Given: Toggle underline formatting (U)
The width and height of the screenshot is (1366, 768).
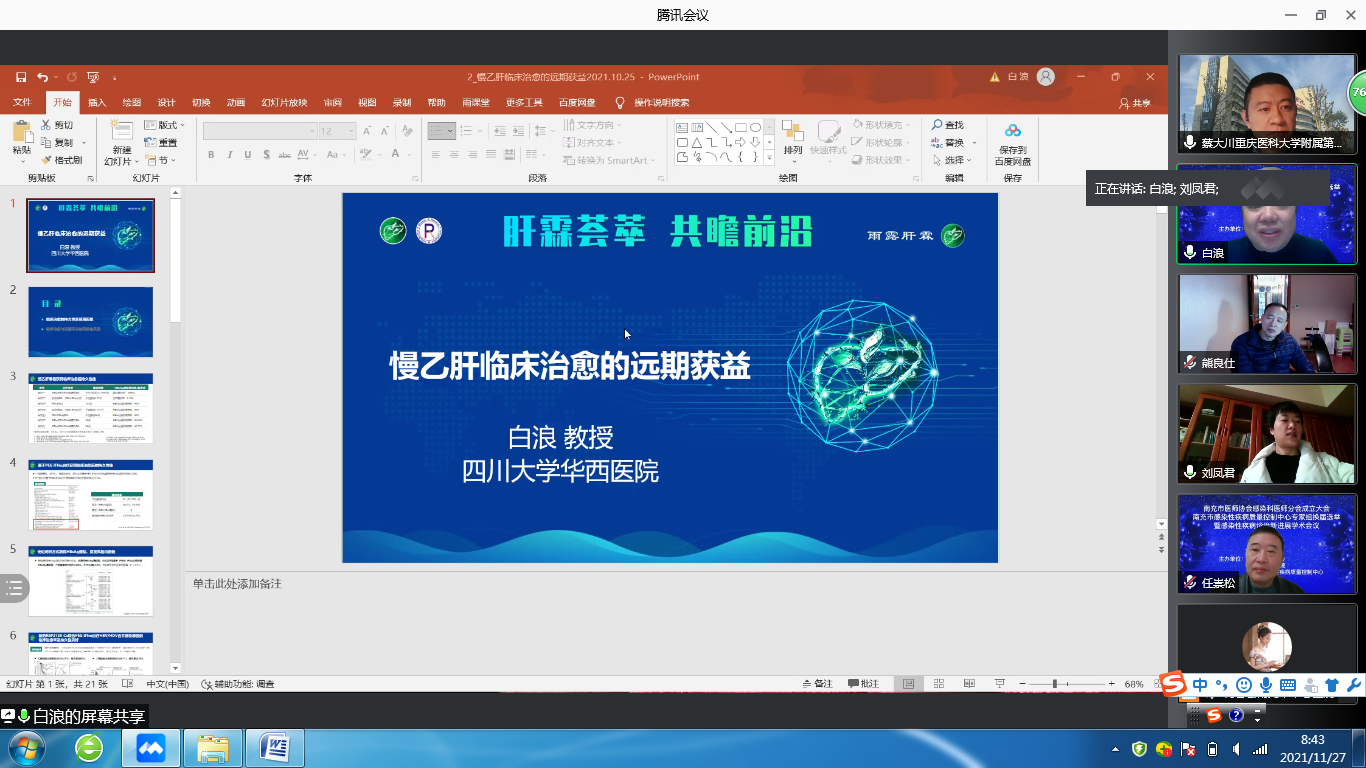Looking at the screenshot, I should [x=248, y=155].
